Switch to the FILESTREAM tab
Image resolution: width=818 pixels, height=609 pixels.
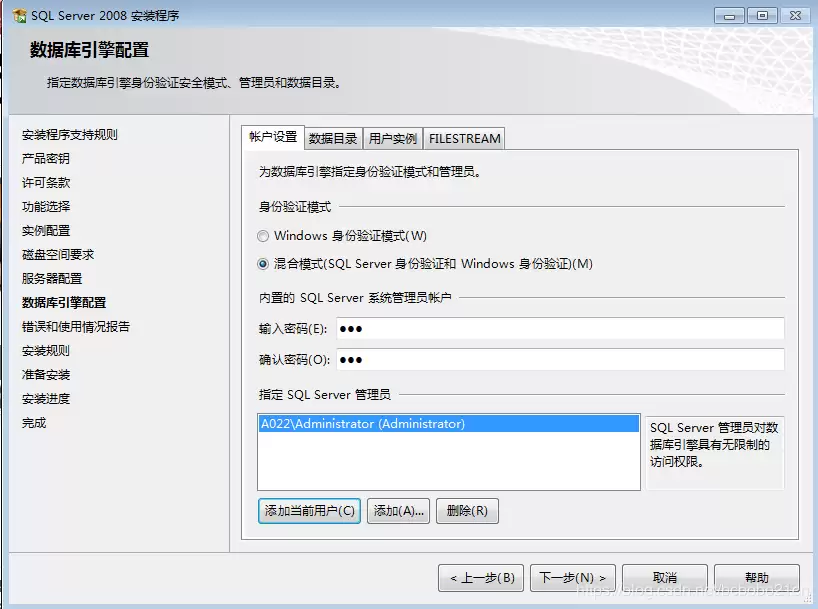click(464, 139)
